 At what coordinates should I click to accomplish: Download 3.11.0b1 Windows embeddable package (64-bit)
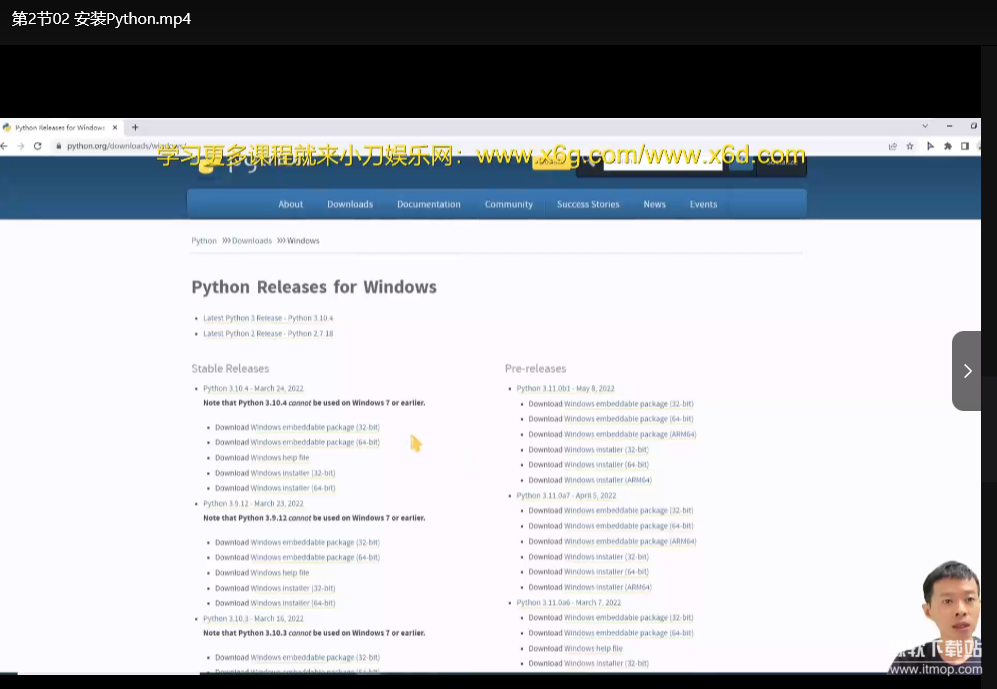pyautogui.click(x=628, y=419)
